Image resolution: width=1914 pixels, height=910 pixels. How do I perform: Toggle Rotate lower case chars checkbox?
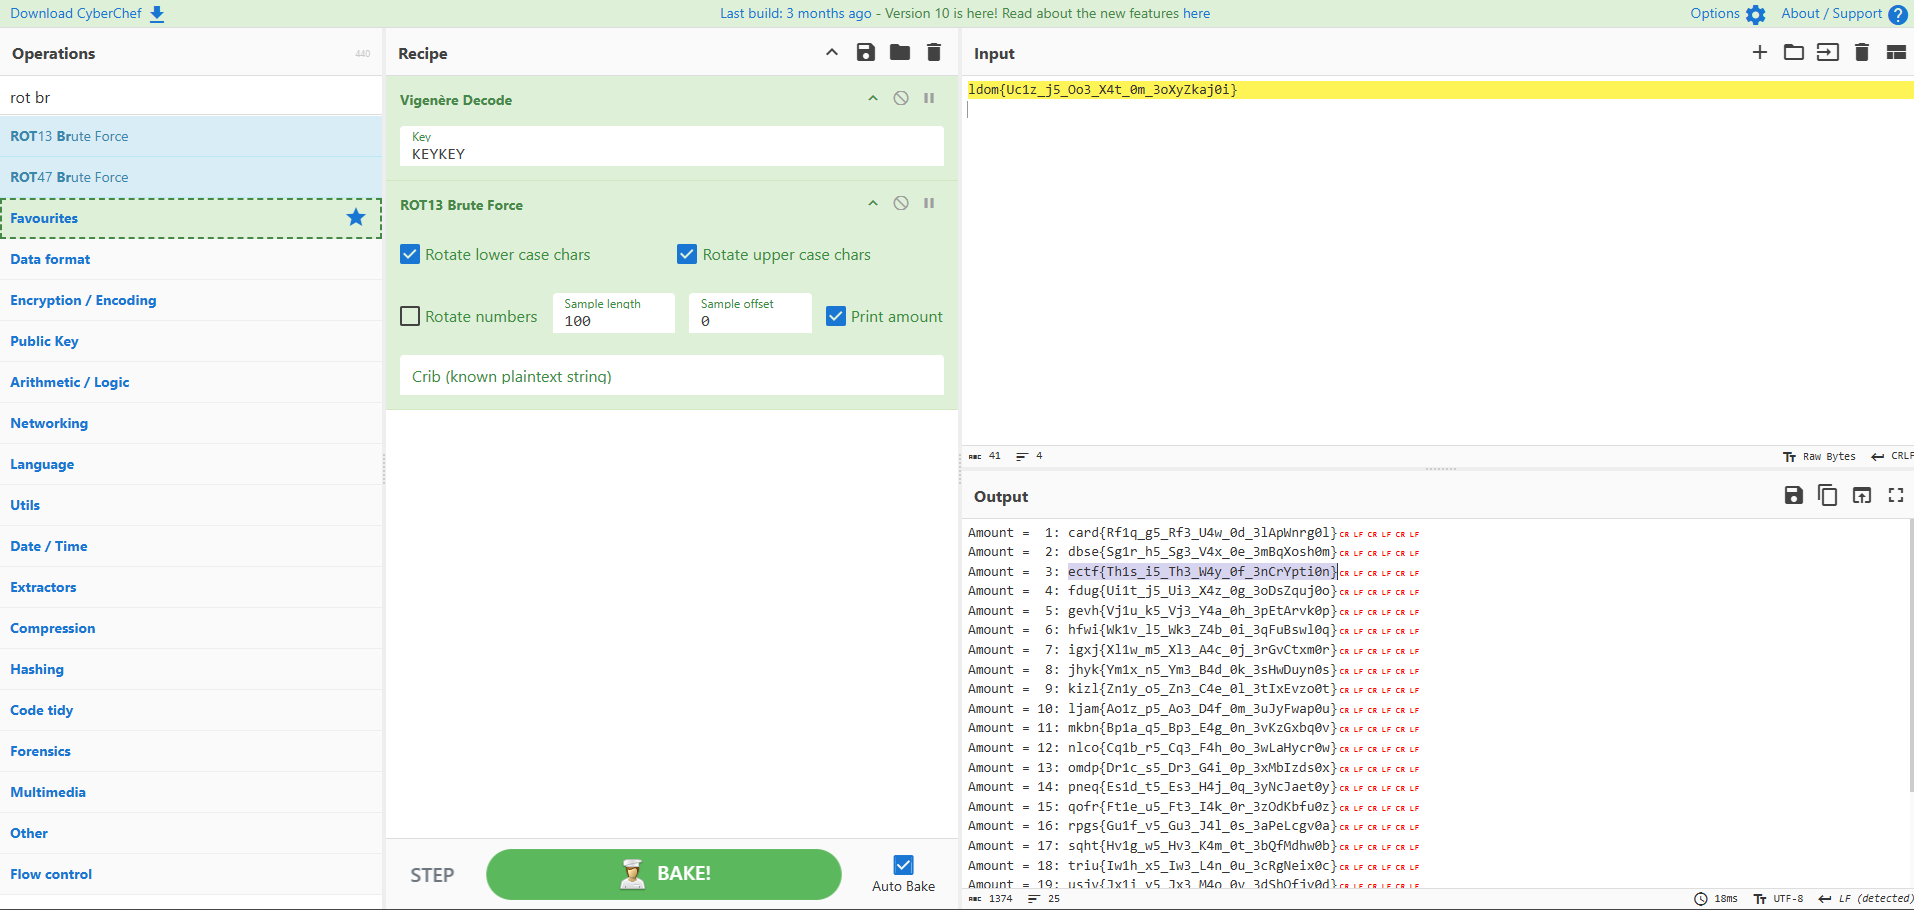(x=410, y=254)
